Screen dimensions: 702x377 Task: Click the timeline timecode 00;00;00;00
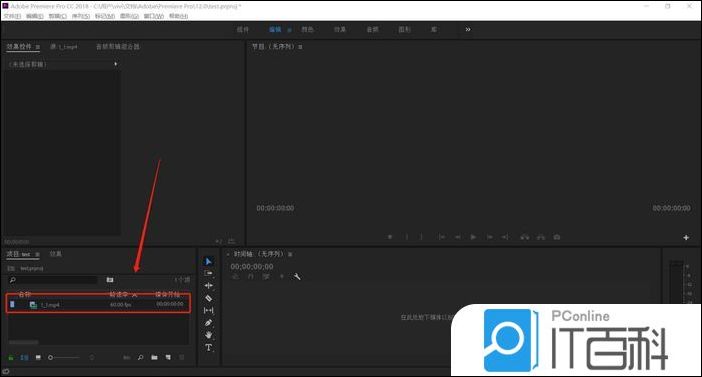[252, 266]
